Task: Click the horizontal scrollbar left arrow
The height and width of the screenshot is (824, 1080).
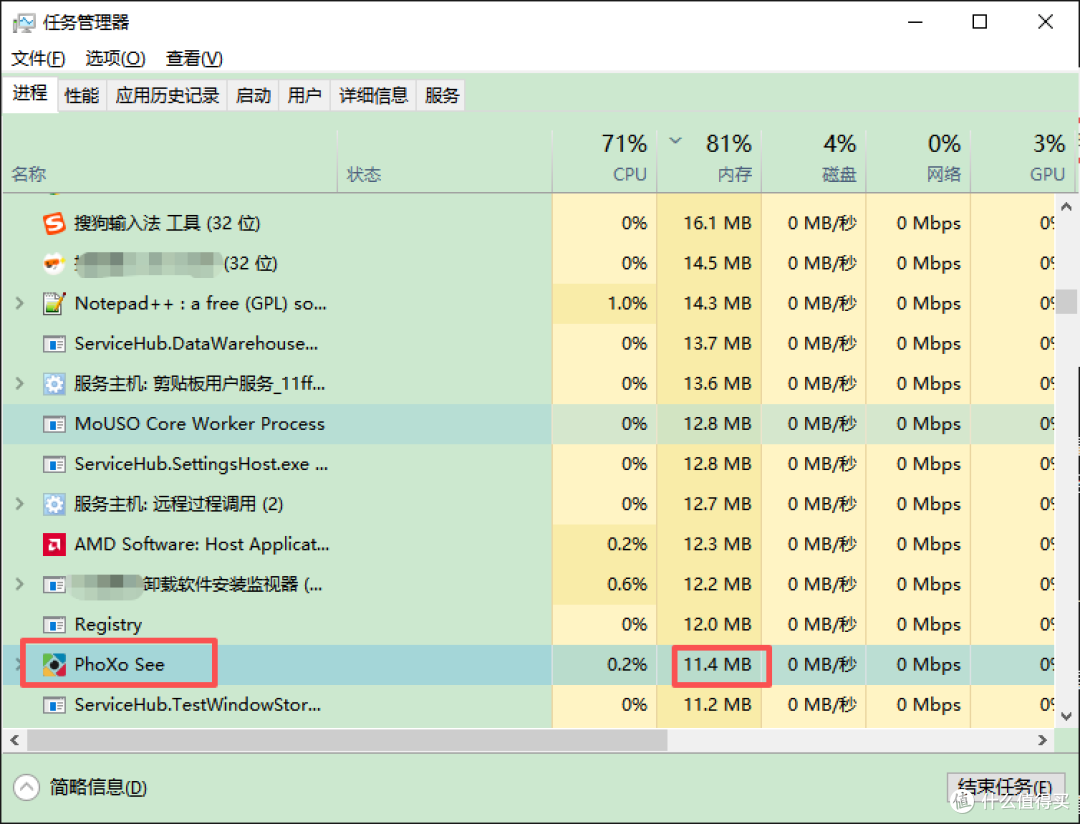Action: 14,741
